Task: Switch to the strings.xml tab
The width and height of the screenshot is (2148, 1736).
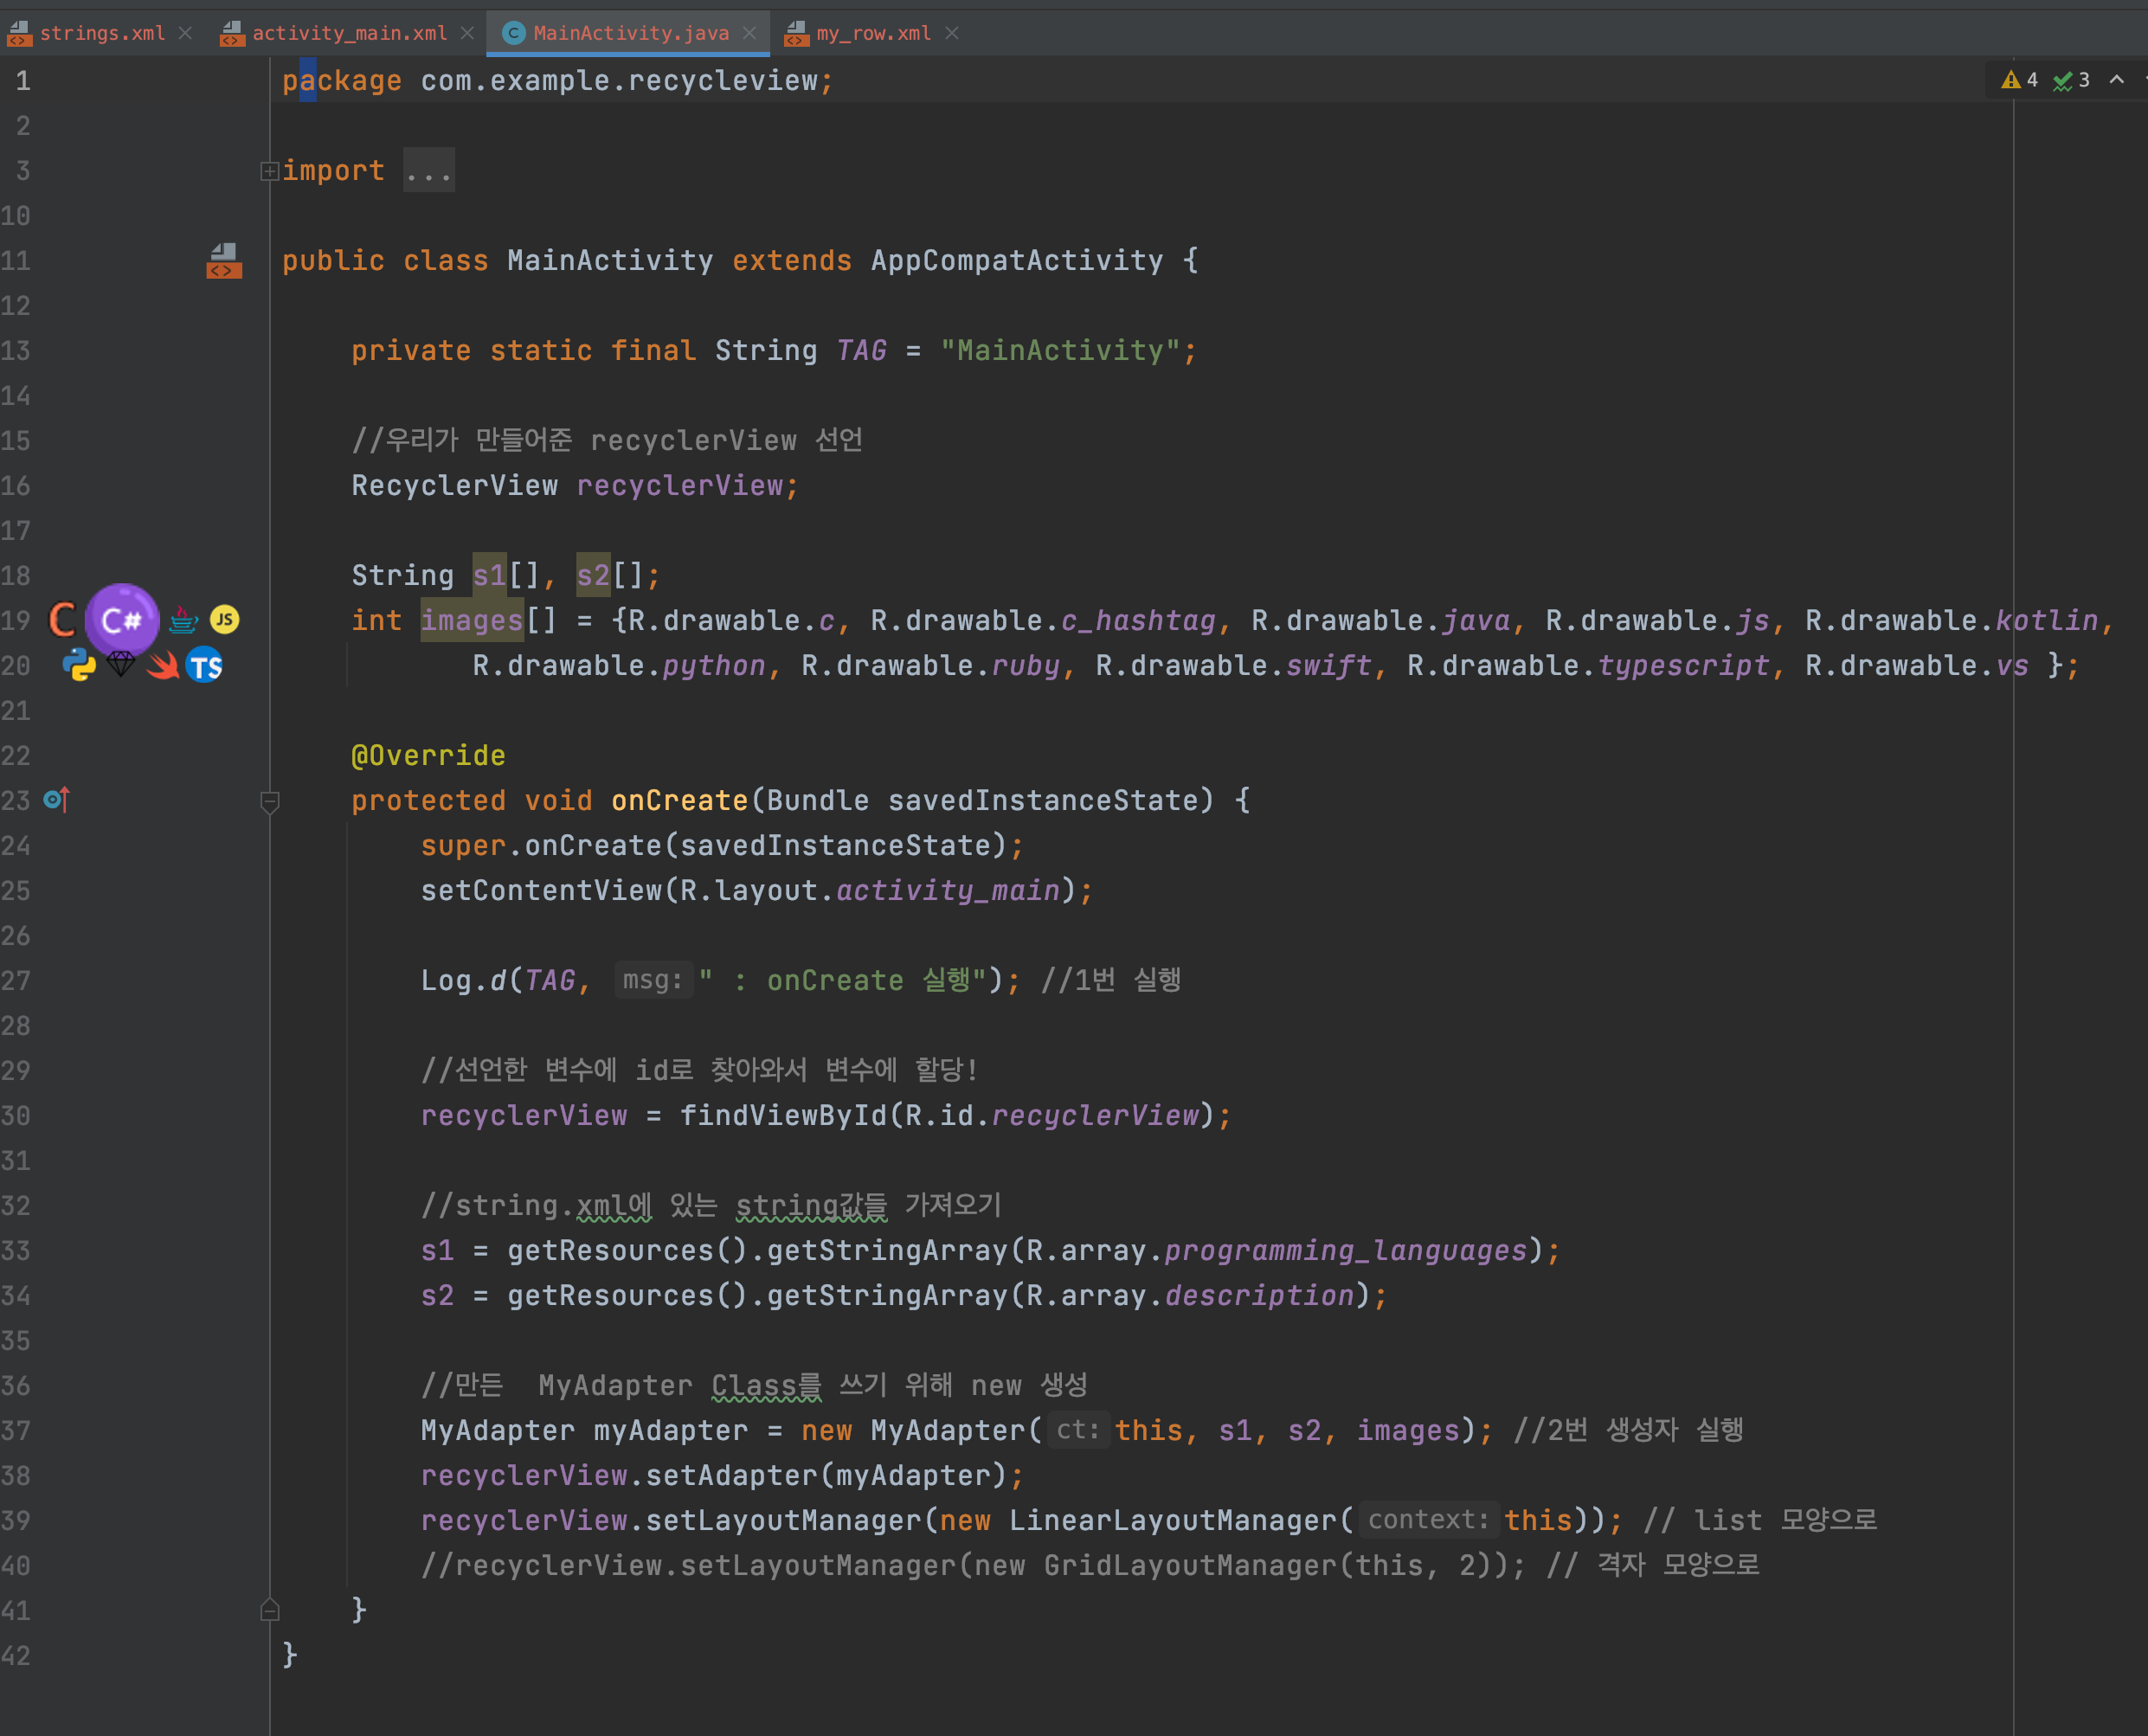Action: tap(101, 33)
